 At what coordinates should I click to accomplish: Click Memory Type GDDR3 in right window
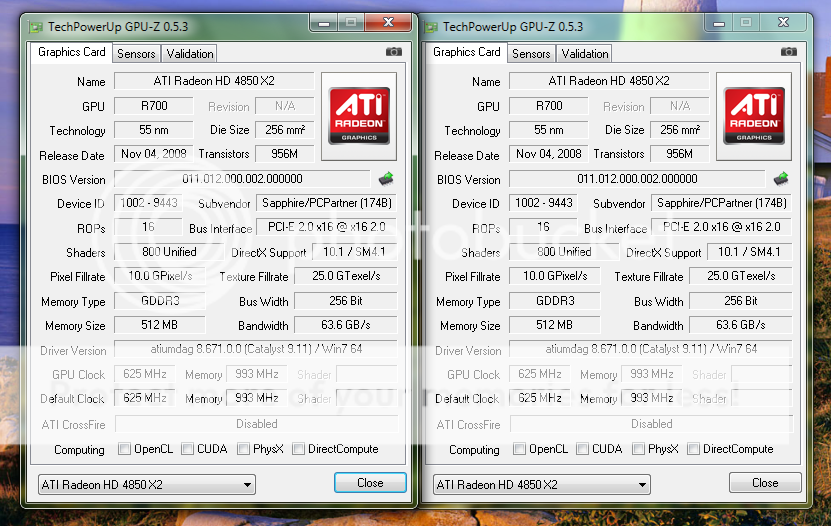(x=554, y=301)
